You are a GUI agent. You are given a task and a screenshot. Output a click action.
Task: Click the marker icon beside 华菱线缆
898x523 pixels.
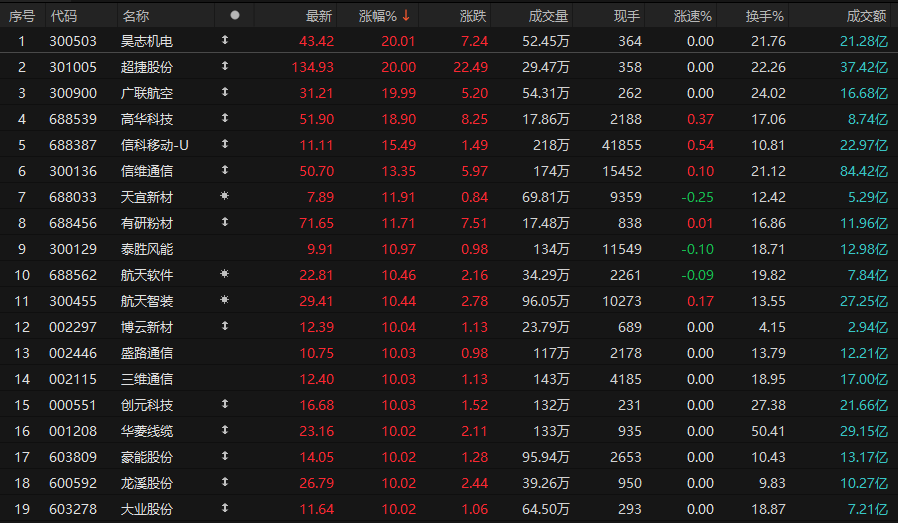point(225,430)
